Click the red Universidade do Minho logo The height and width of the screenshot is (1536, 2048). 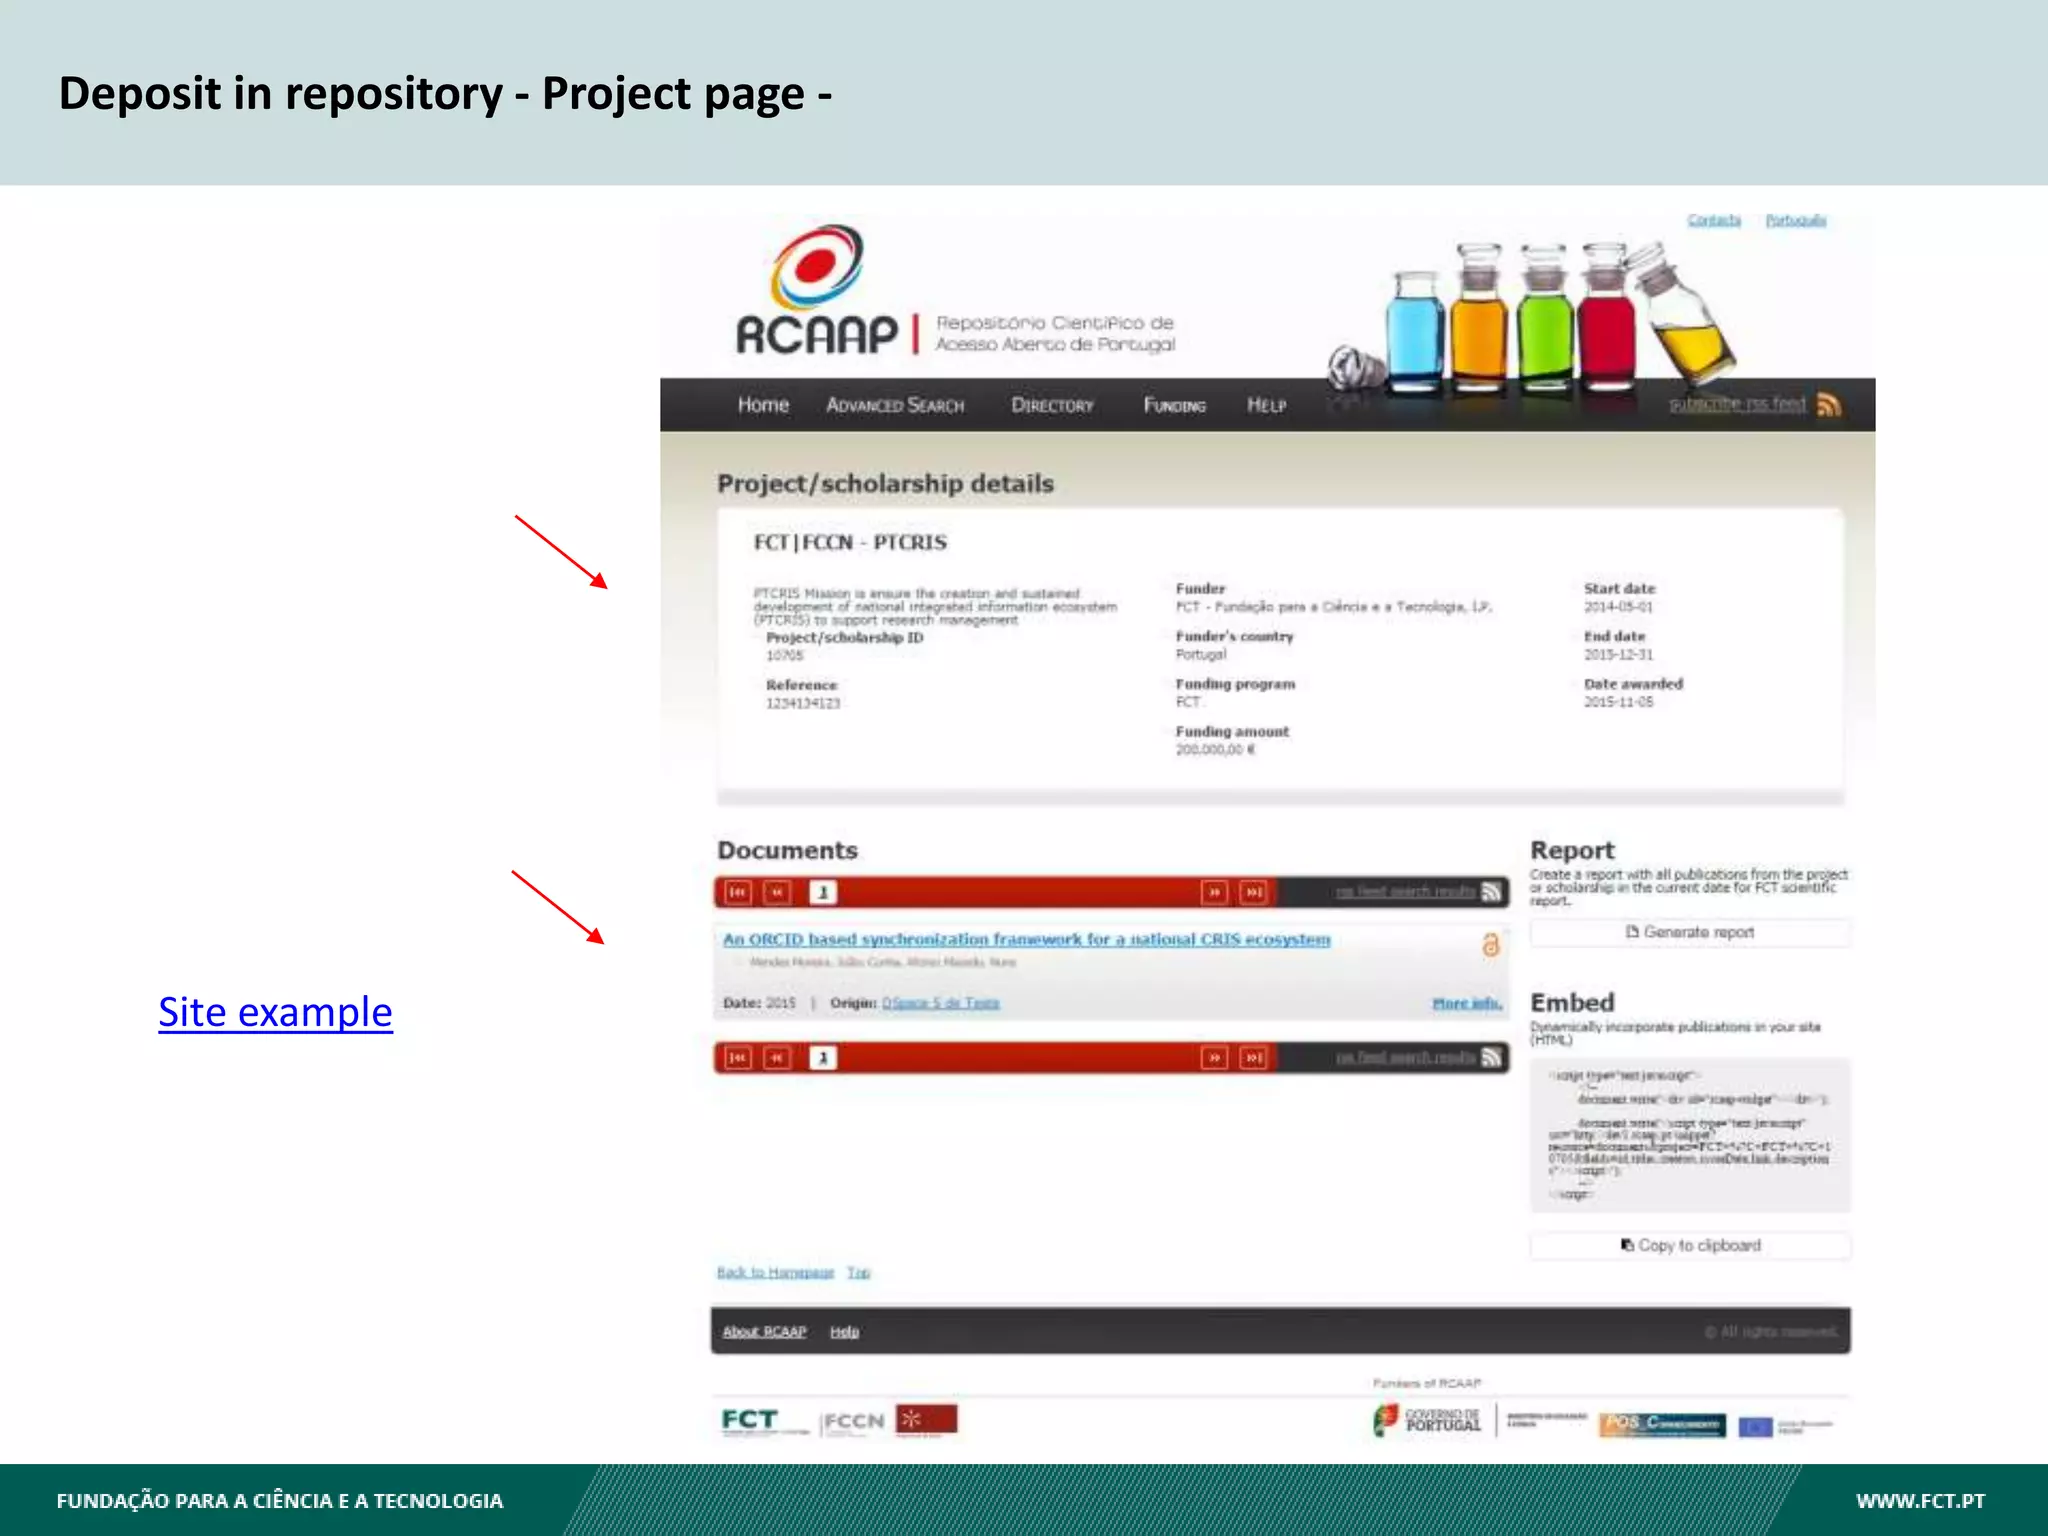pos(926,1421)
